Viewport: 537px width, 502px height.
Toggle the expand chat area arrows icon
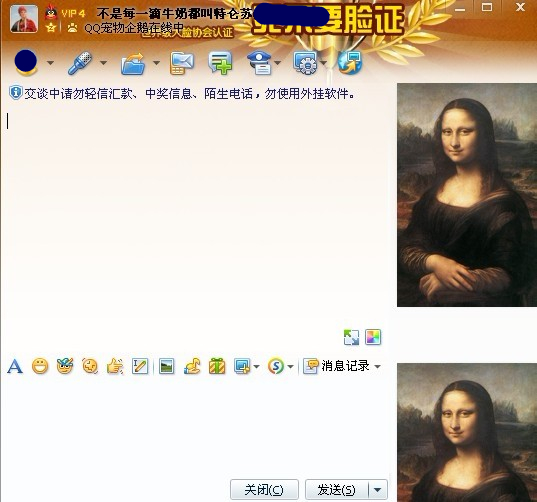pyautogui.click(x=351, y=337)
